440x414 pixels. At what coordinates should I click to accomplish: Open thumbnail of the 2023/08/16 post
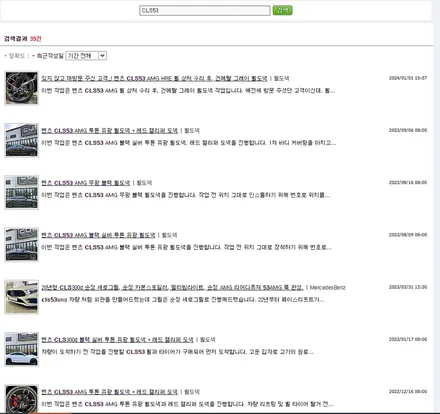21,193
